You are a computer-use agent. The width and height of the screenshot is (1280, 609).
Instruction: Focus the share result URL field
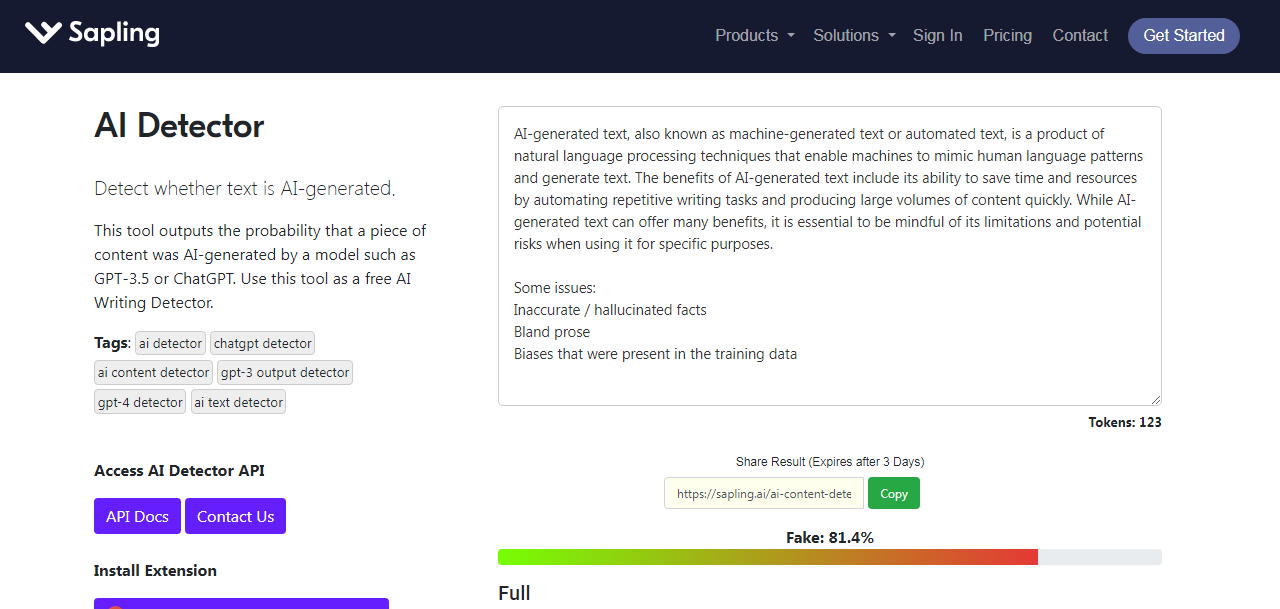pos(763,493)
